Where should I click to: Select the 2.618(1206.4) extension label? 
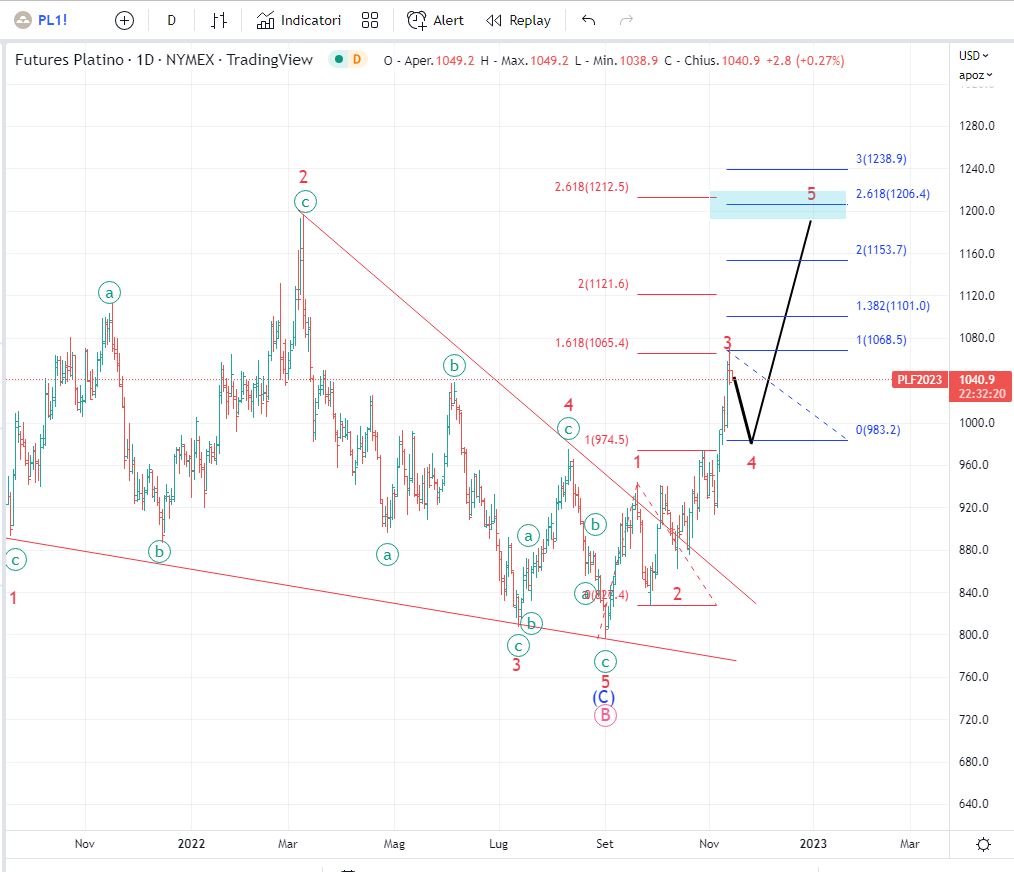tap(892, 194)
